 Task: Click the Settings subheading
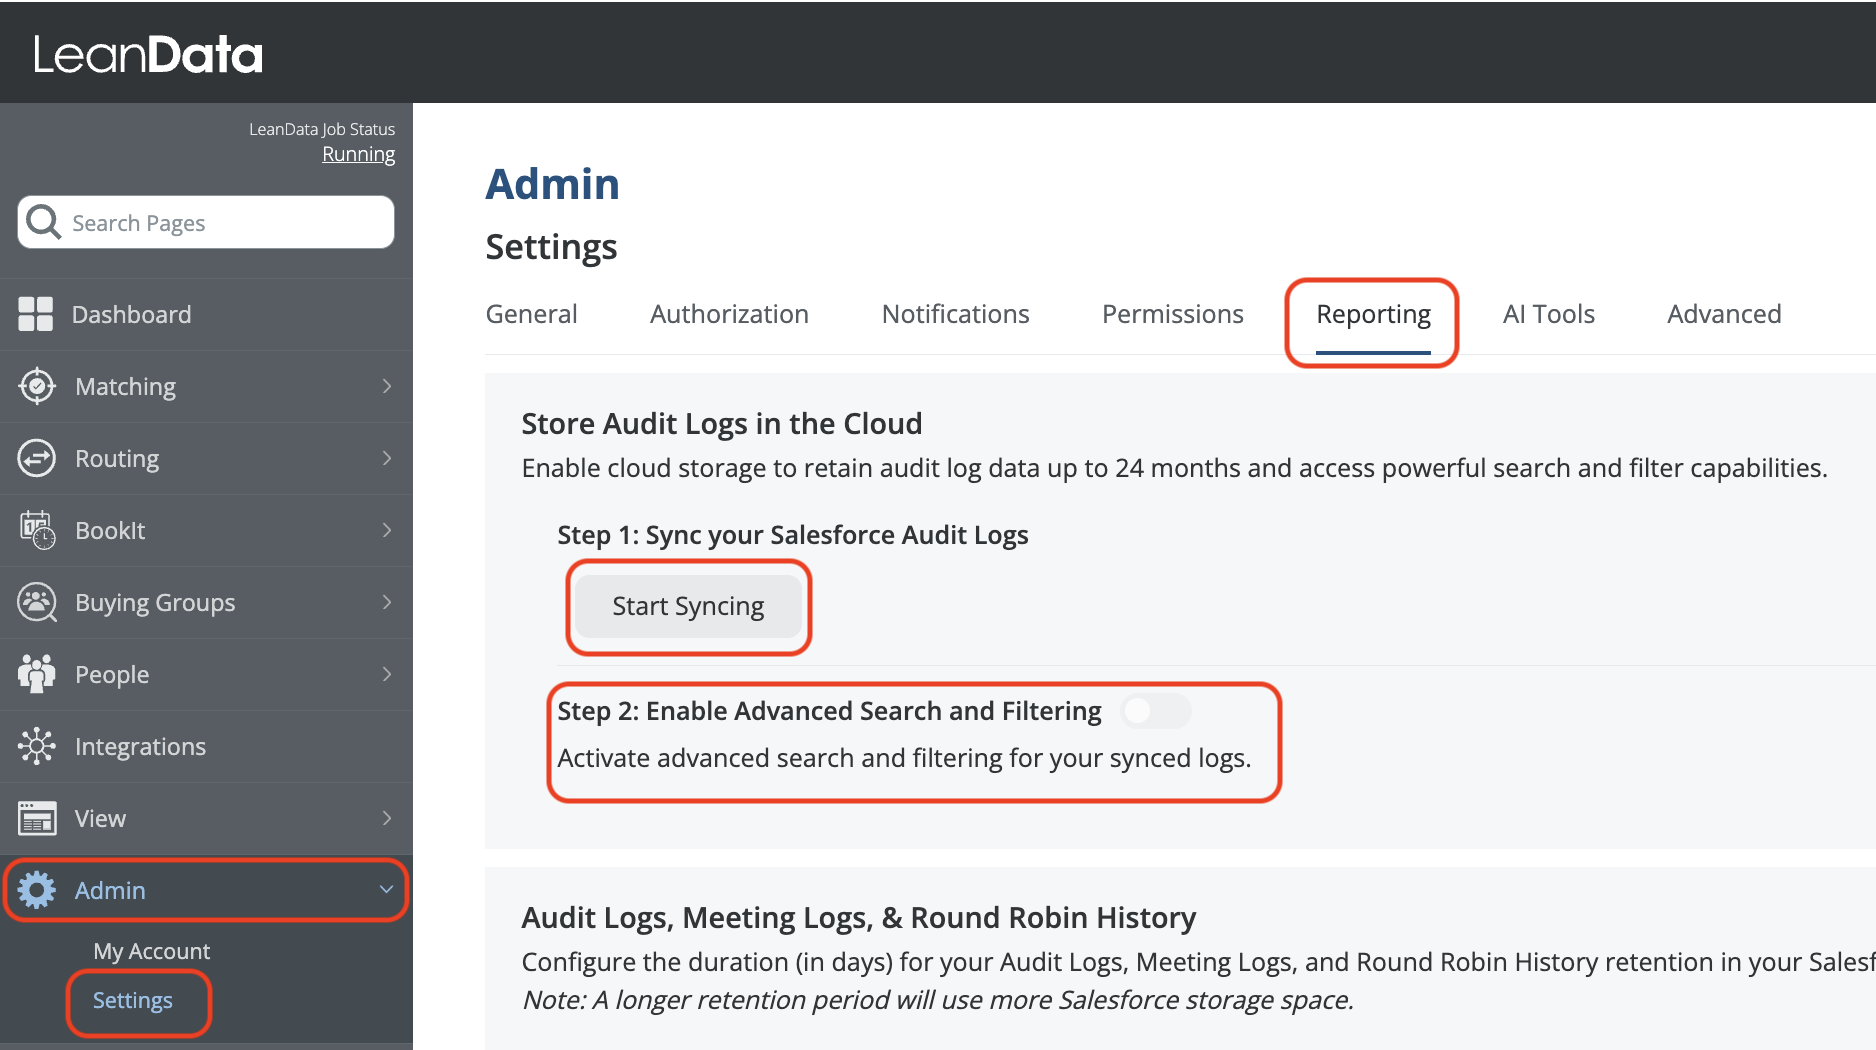pyautogui.click(x=551, y=247)
